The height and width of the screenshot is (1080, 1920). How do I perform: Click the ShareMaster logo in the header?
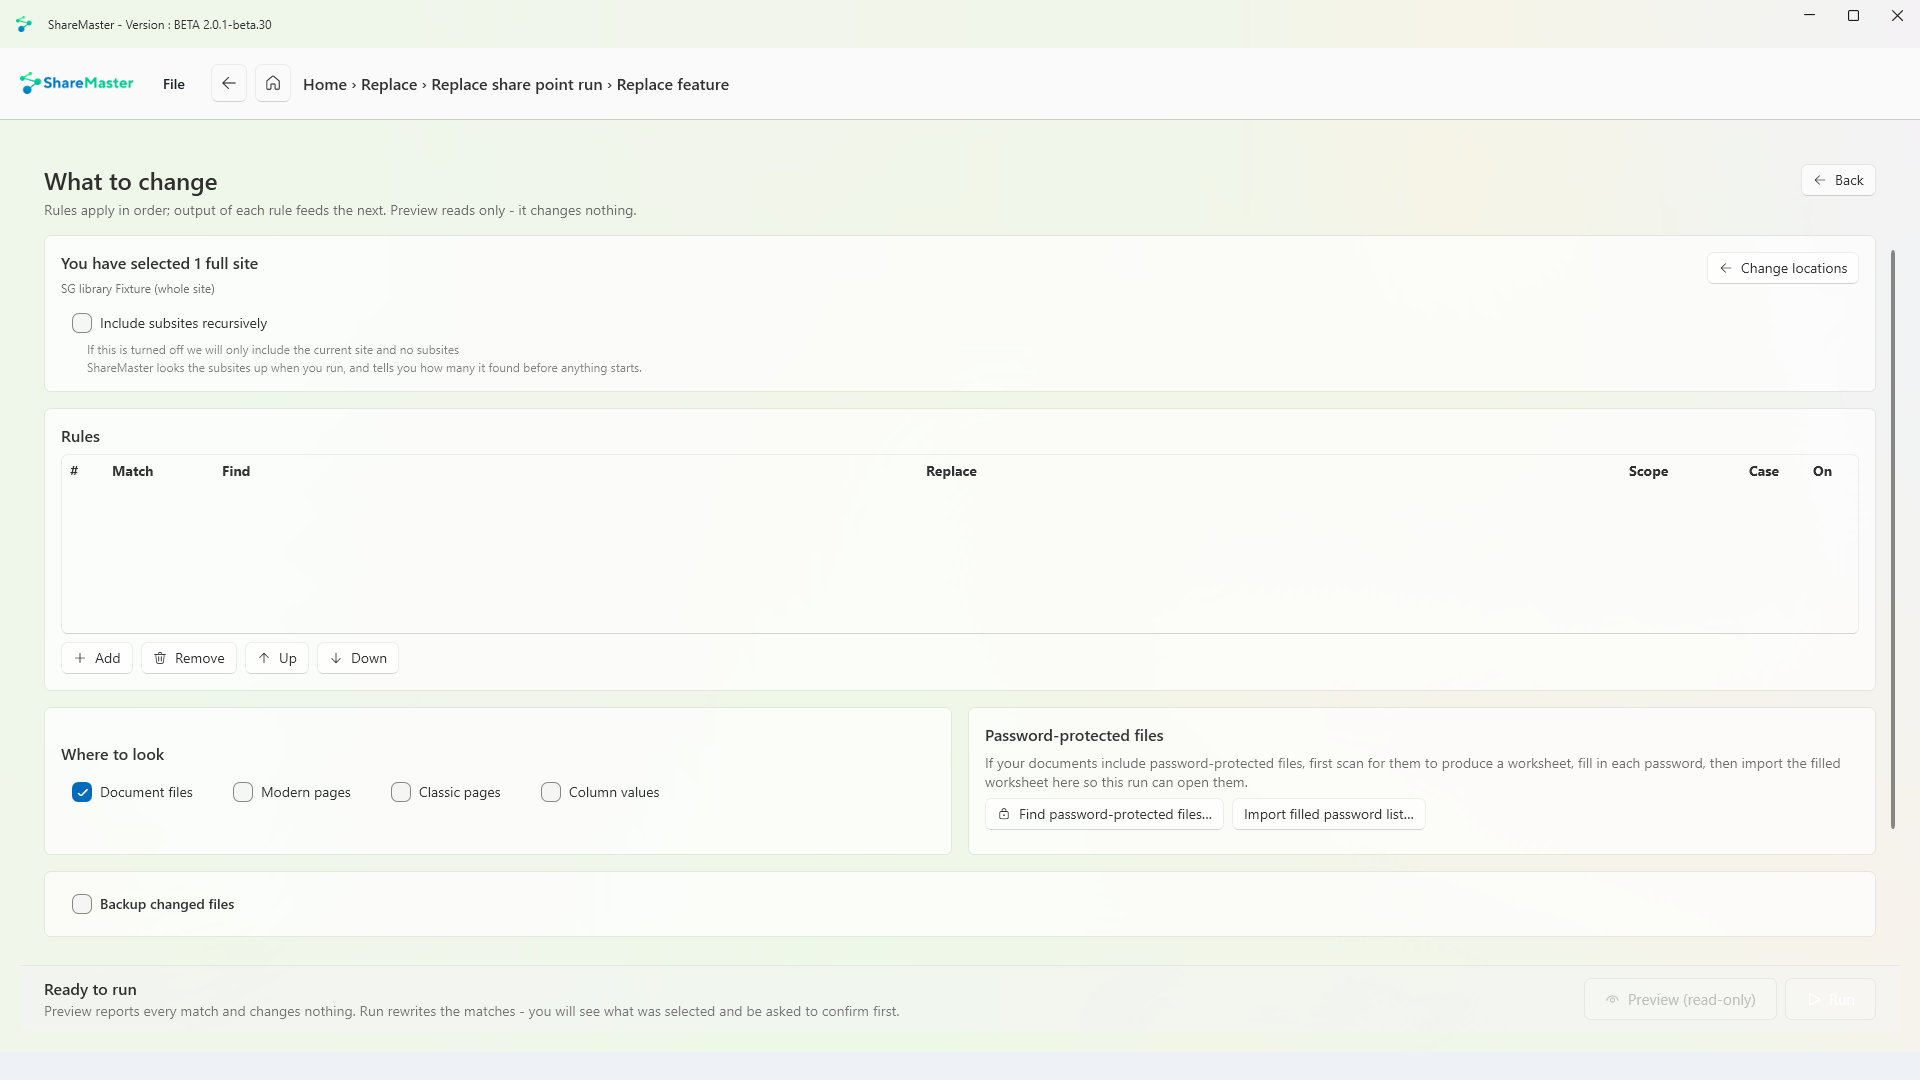point(76,83)
